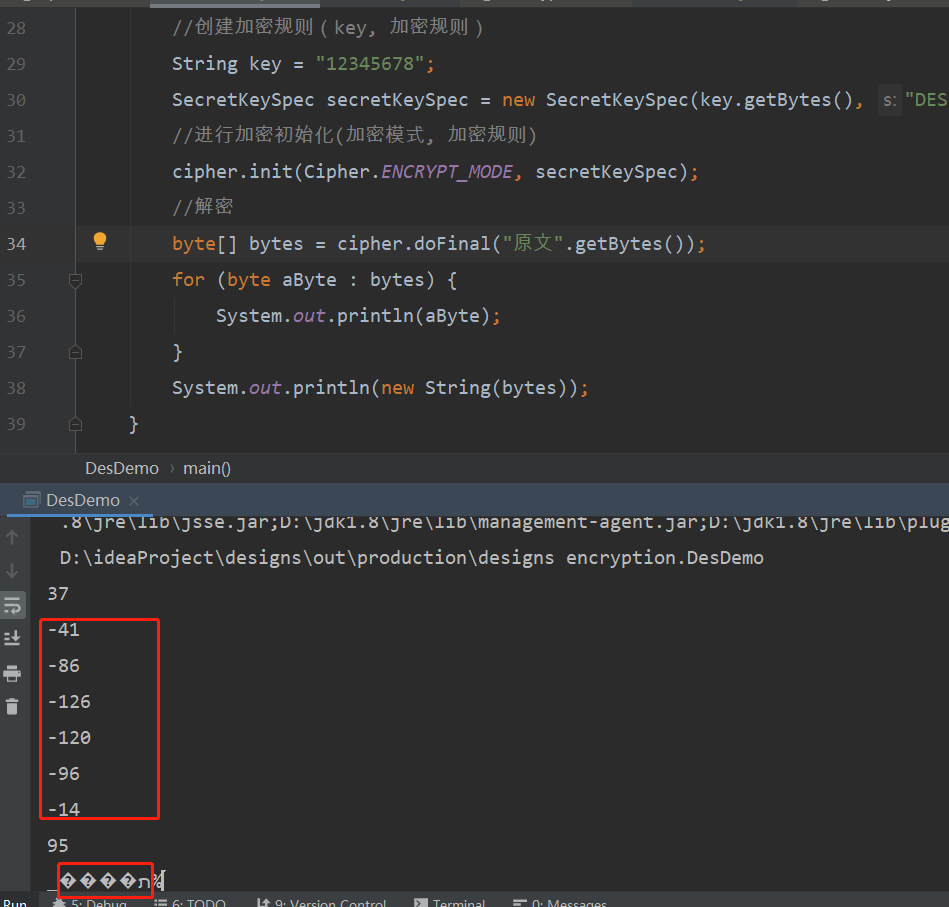Click the "s:" parameter hint on line 30

click(889, 100)
